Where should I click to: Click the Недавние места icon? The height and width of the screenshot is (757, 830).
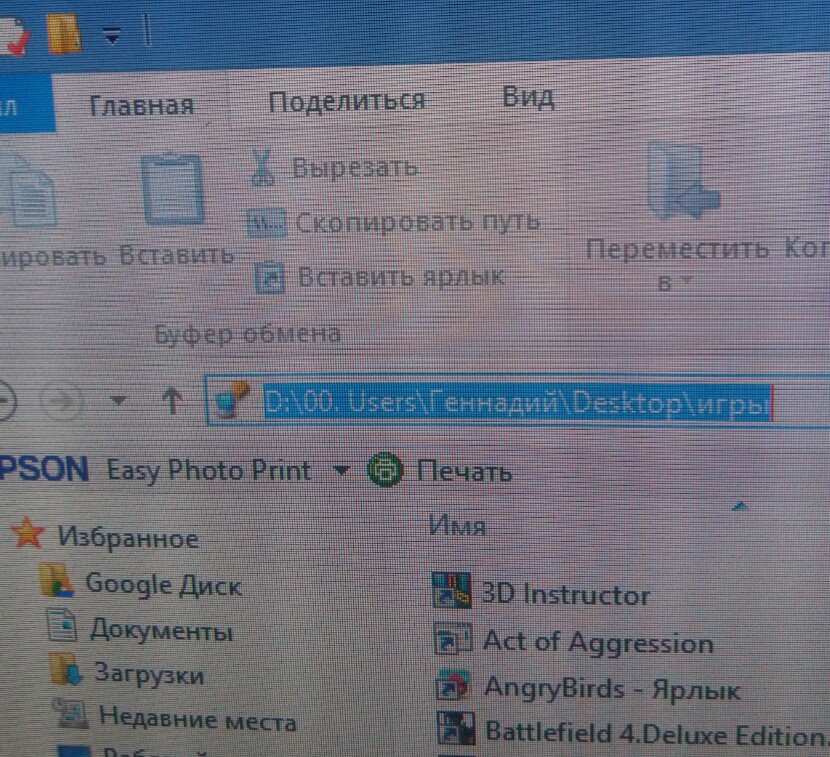click(70, 713)
